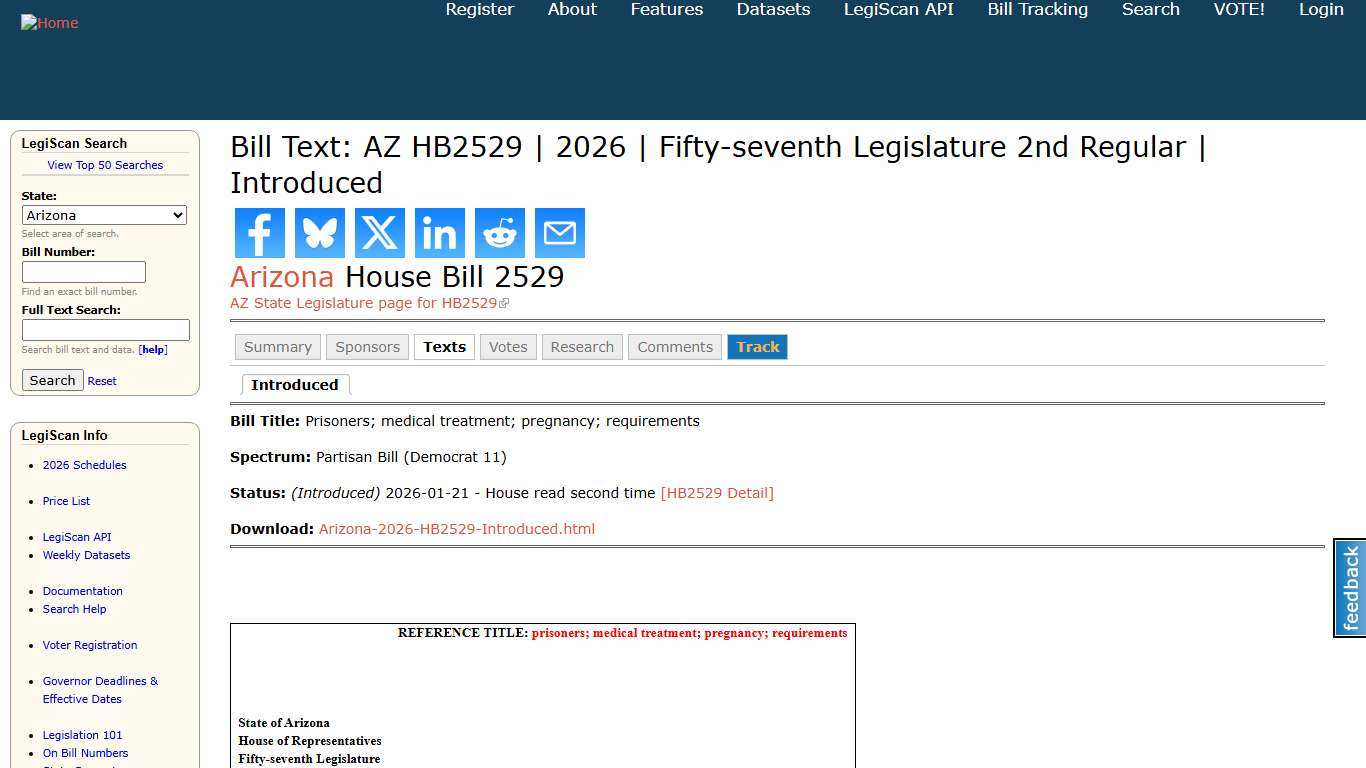Share the bill on X
The width and height of the screenshot is (1366, 768).
(379, 232)
